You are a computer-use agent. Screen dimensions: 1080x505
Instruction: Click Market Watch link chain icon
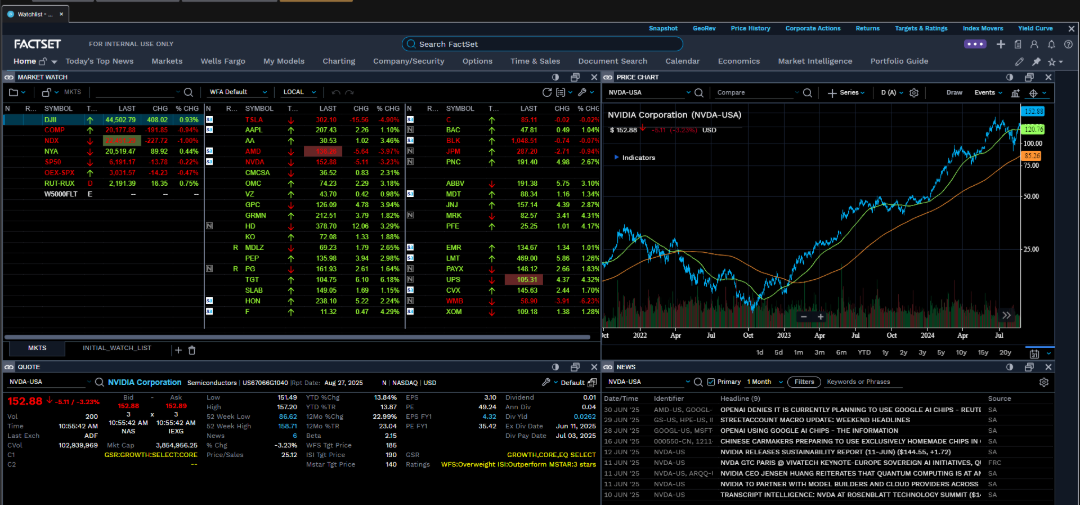pyautogui.click(x=10, y=77)
